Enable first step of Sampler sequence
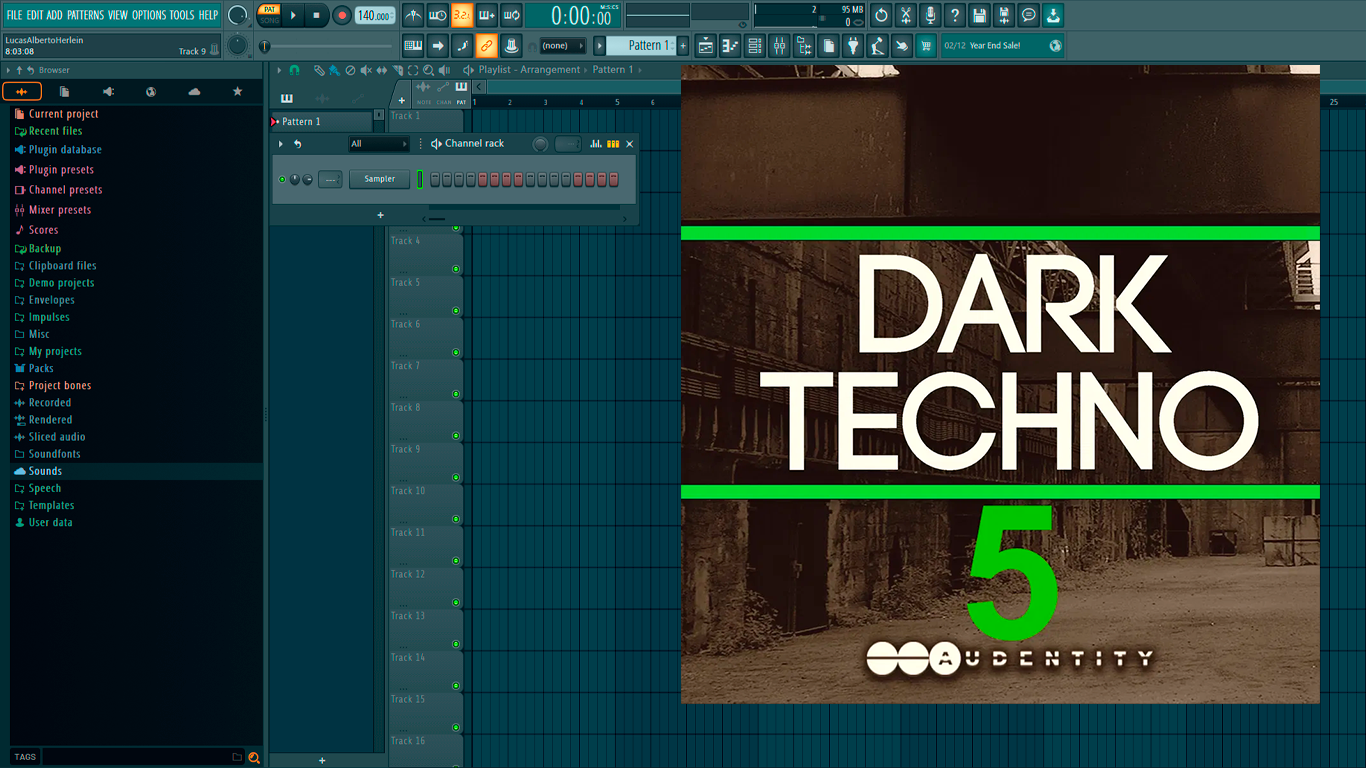 [x=435, y=179]
